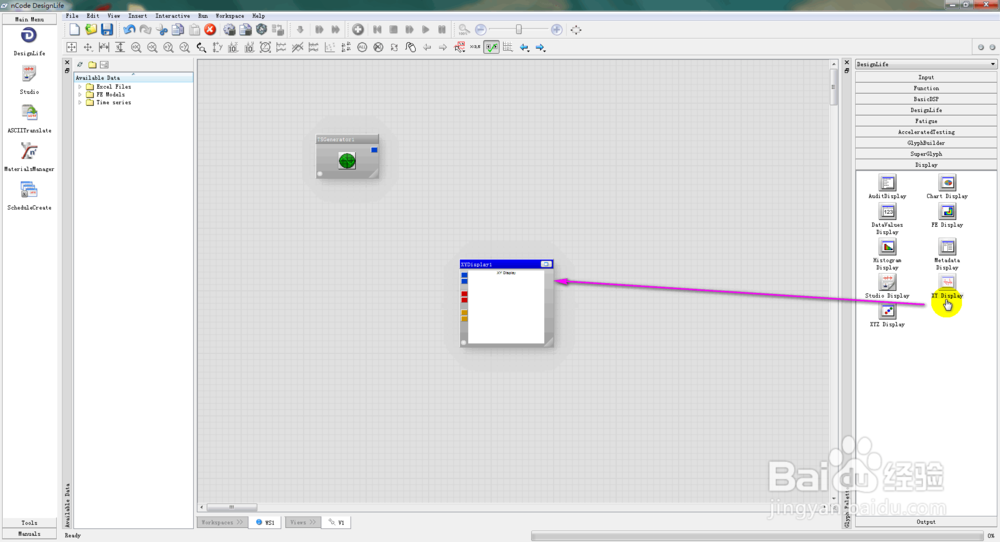Screen dimensions: 1000x542
Task: Click the open folder toolbar icon
Action: 91,29
